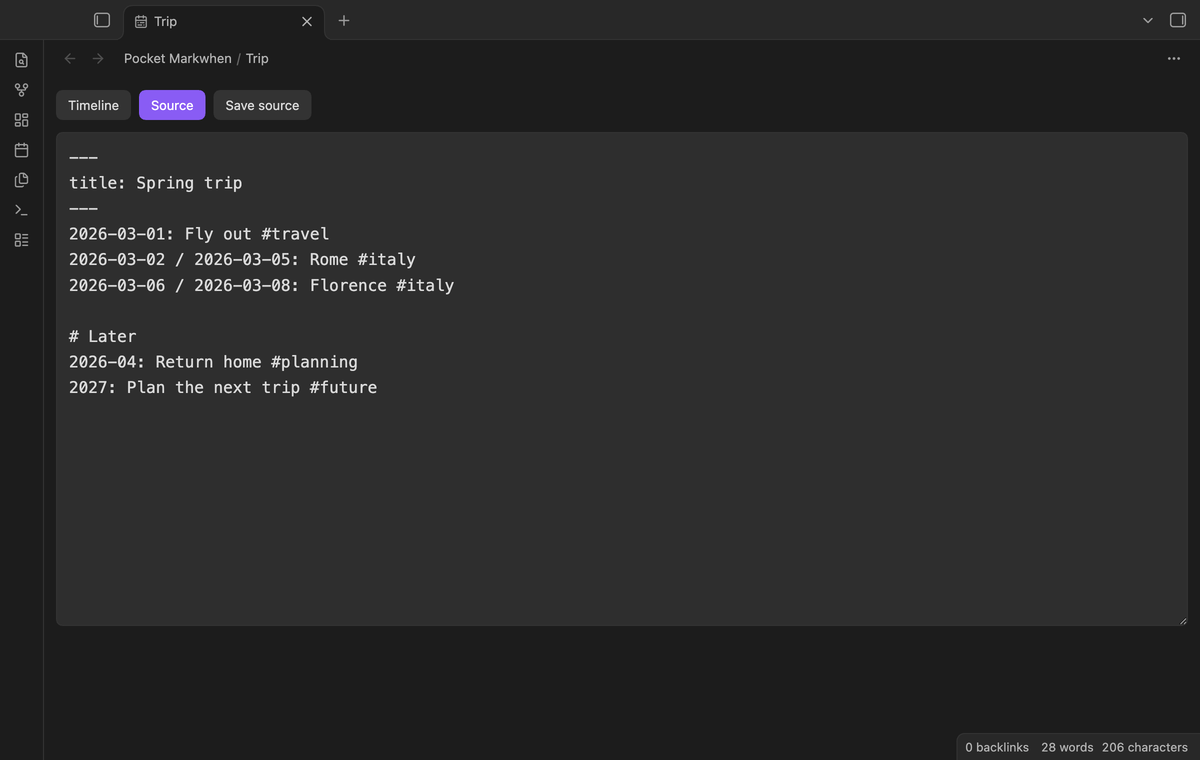Click the calendar icon in the Trip tab

pos(141,21)
